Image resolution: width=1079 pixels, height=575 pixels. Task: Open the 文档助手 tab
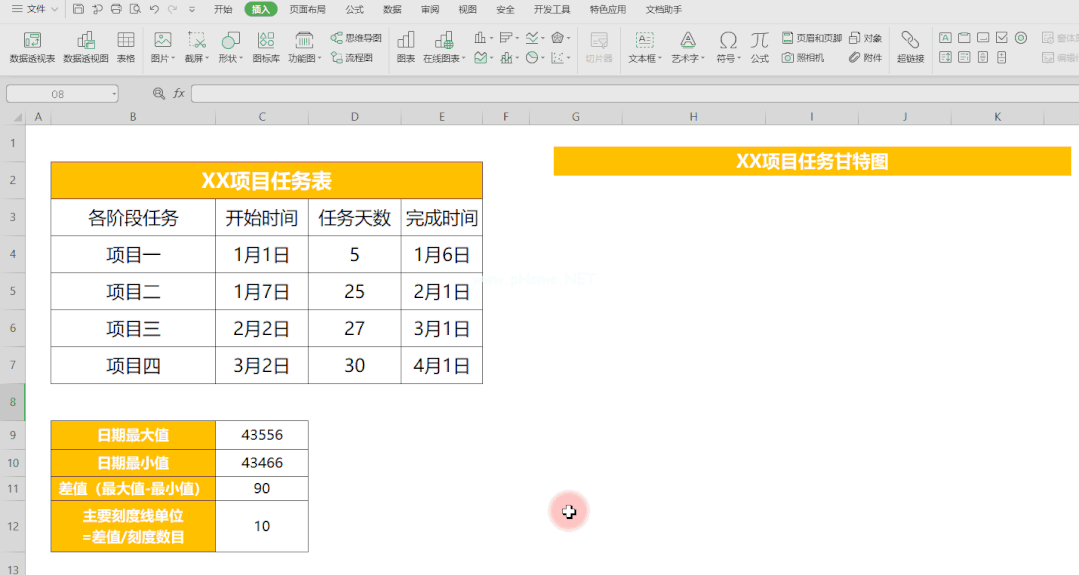point(663,10)
